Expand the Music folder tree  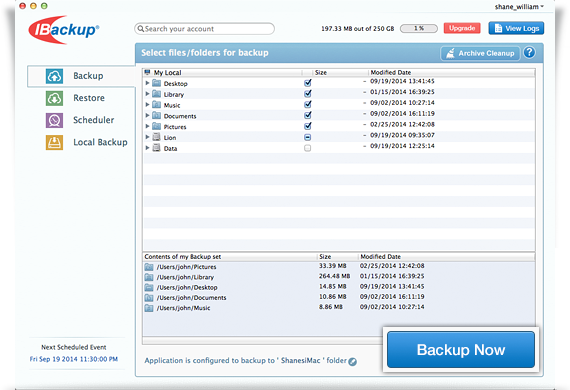tap(147, 105)
